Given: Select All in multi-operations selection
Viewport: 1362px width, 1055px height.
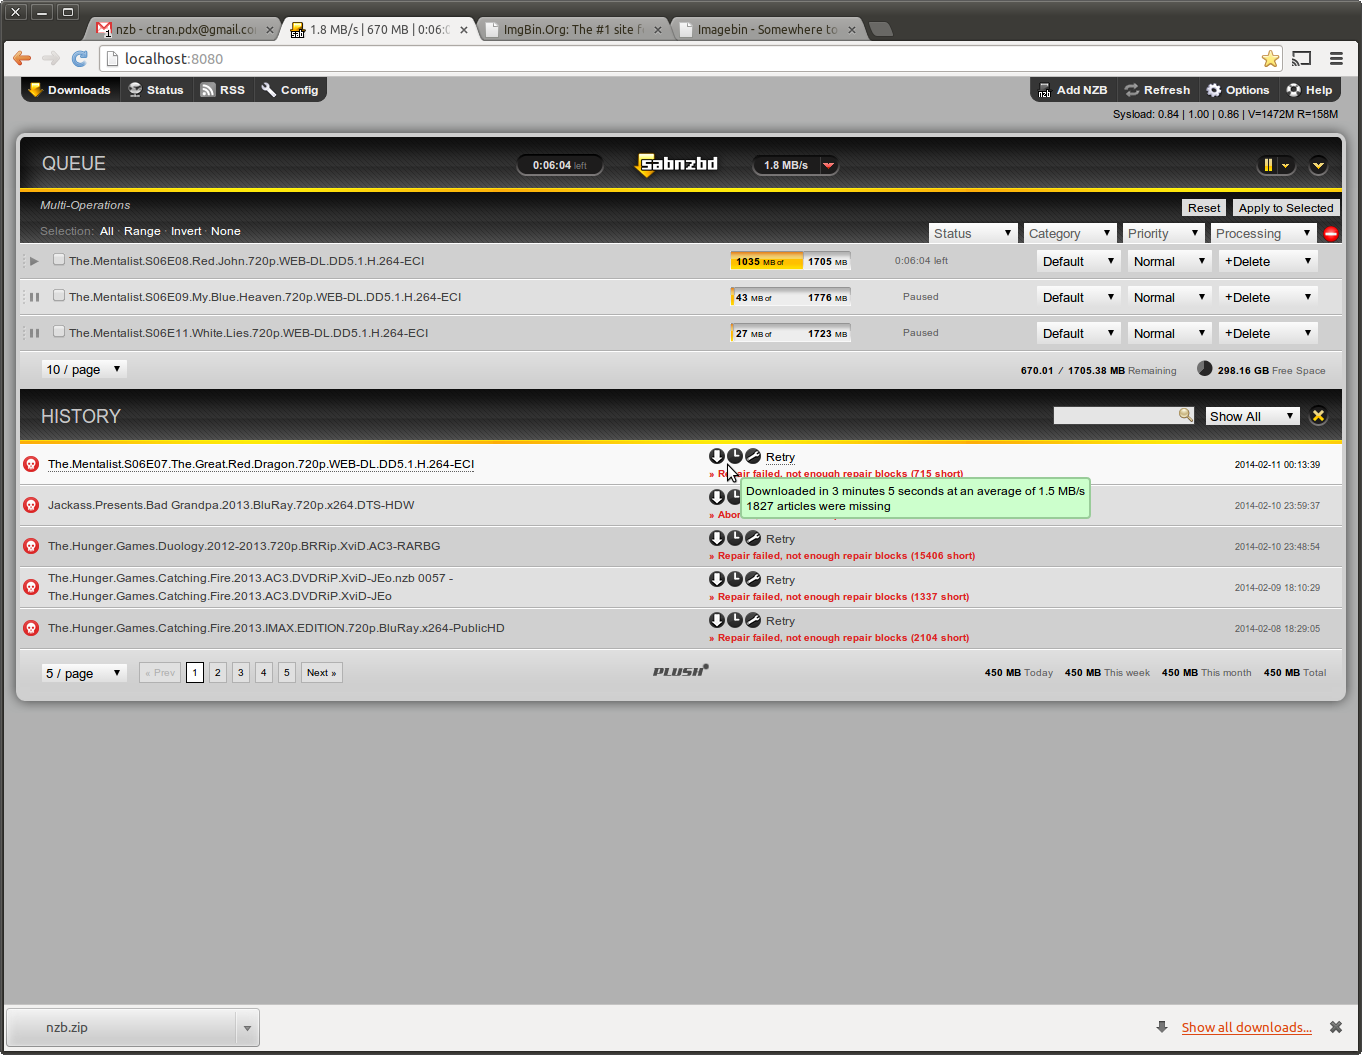Looking at the screenshot, I should pyautogui.click(x=107, y=231).
